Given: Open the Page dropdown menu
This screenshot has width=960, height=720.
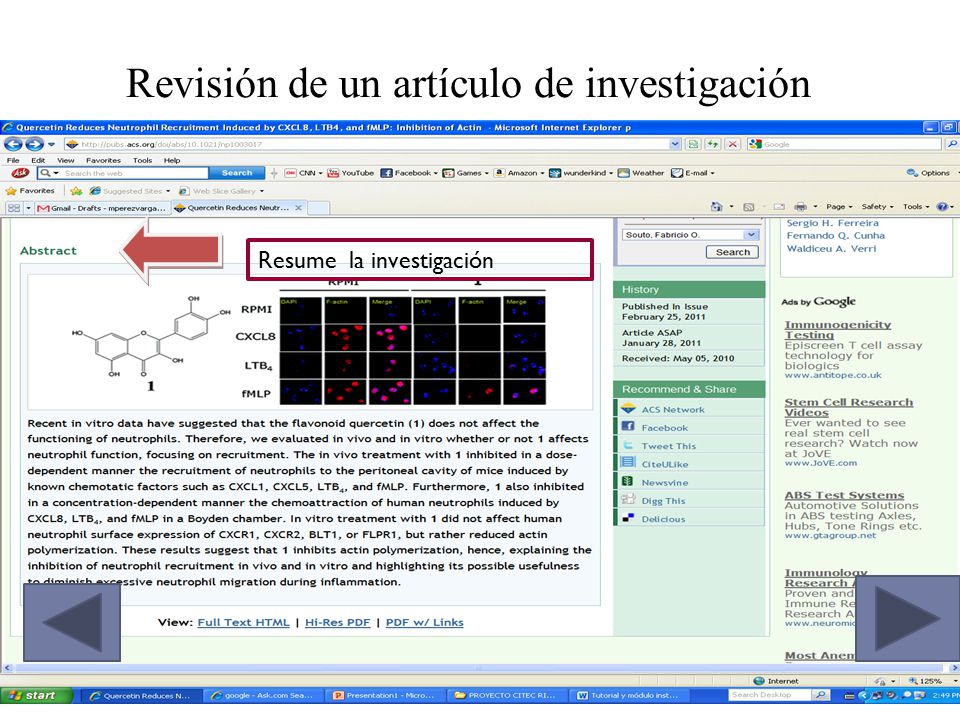Looking at the screenshot, I should click(838, 207).
